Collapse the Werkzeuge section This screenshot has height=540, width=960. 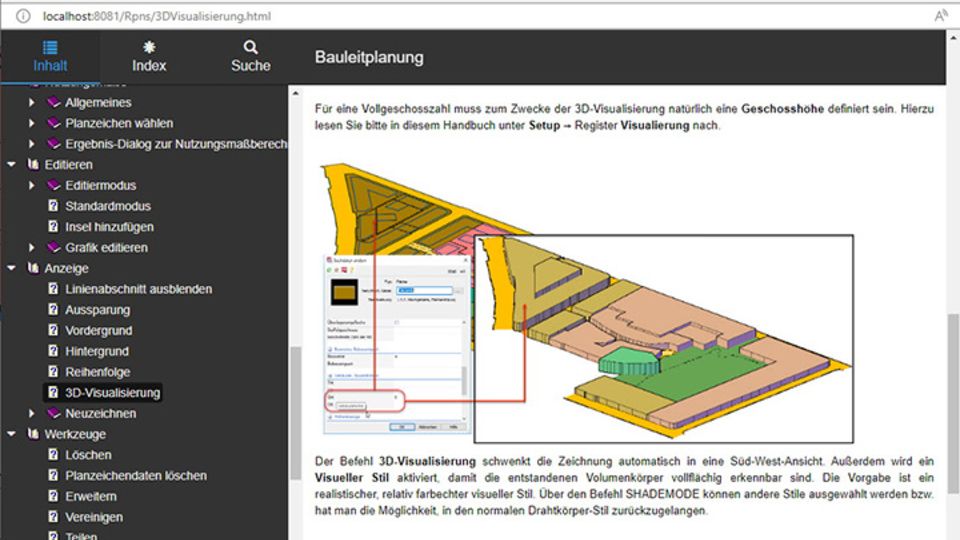tap(11, 434)
